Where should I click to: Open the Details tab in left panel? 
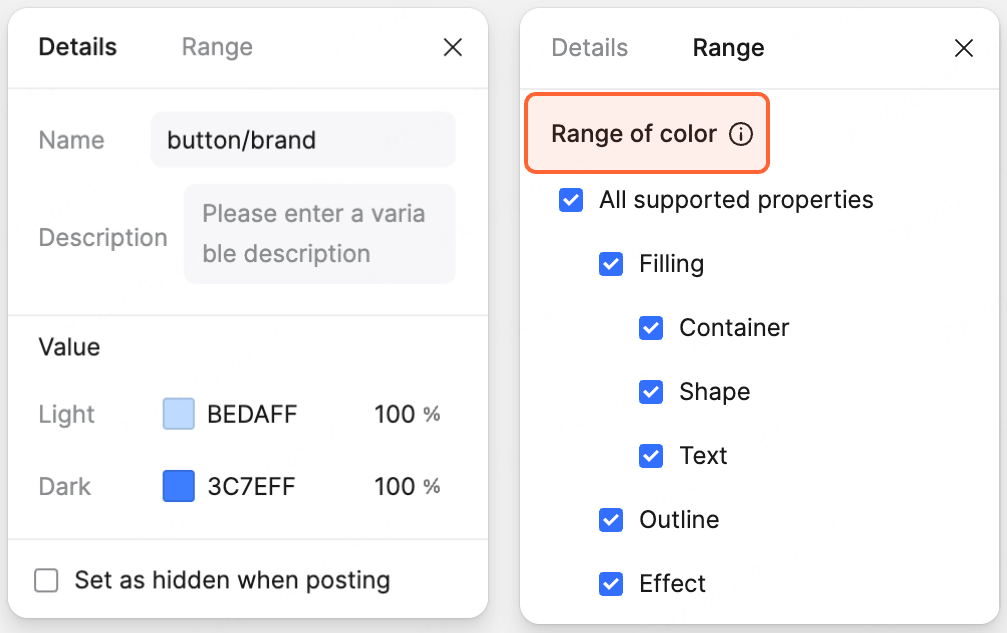point(78,47)
